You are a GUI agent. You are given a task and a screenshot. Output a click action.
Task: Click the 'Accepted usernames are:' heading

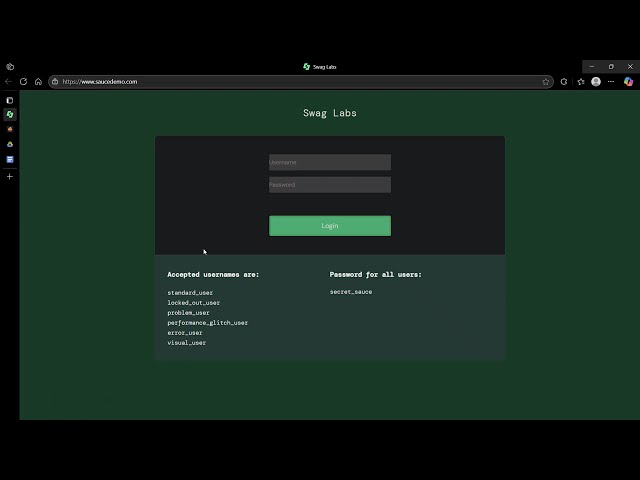[x=213, y=275]
